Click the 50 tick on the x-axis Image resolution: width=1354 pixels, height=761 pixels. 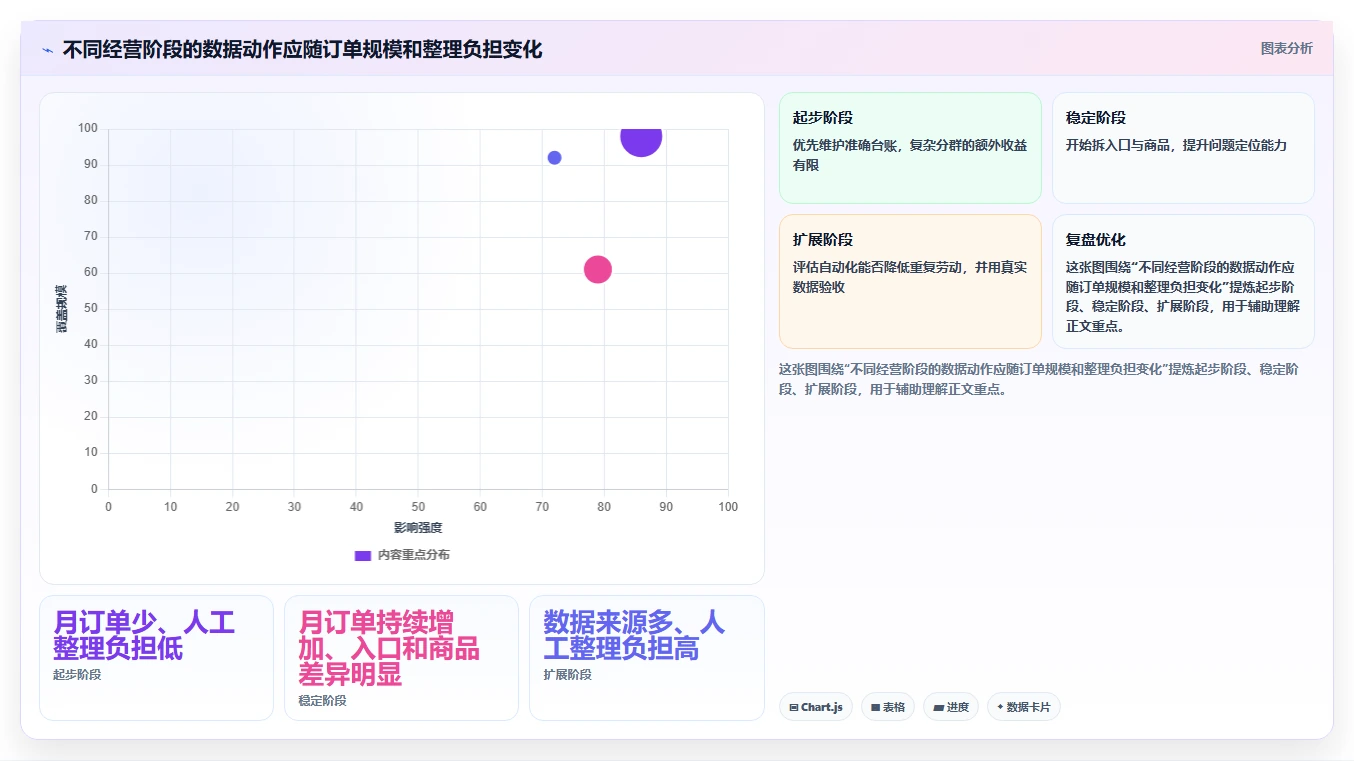pos(418,507)
